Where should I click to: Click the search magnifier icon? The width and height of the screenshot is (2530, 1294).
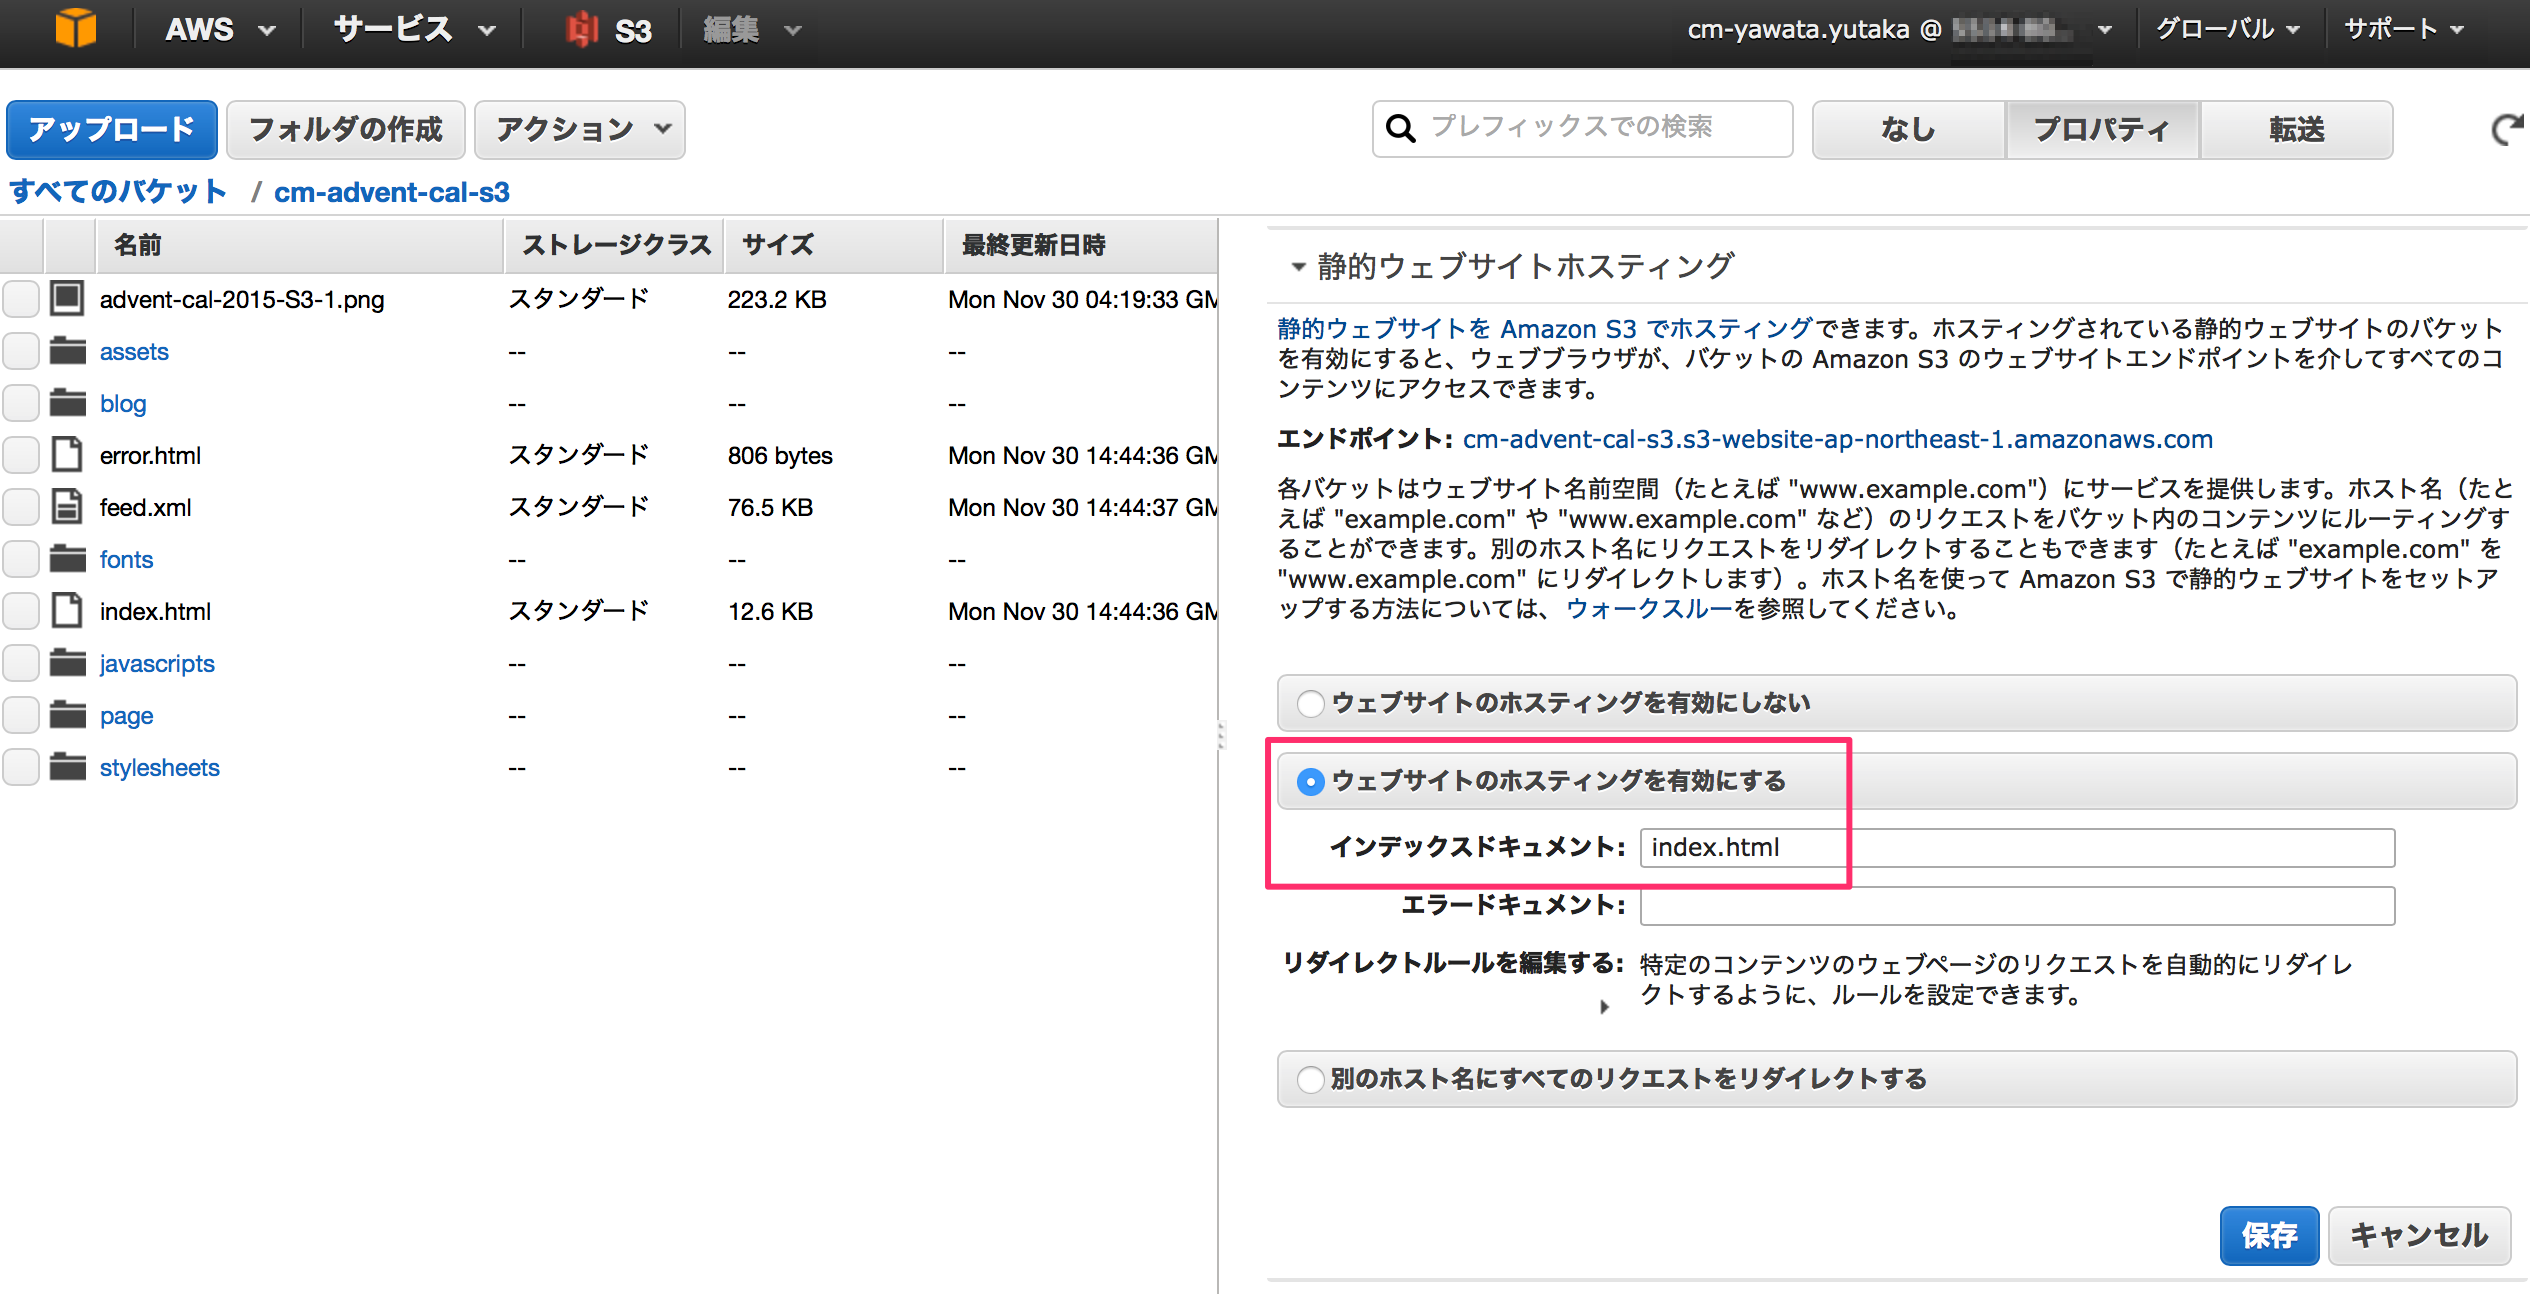click(1401, 129)
